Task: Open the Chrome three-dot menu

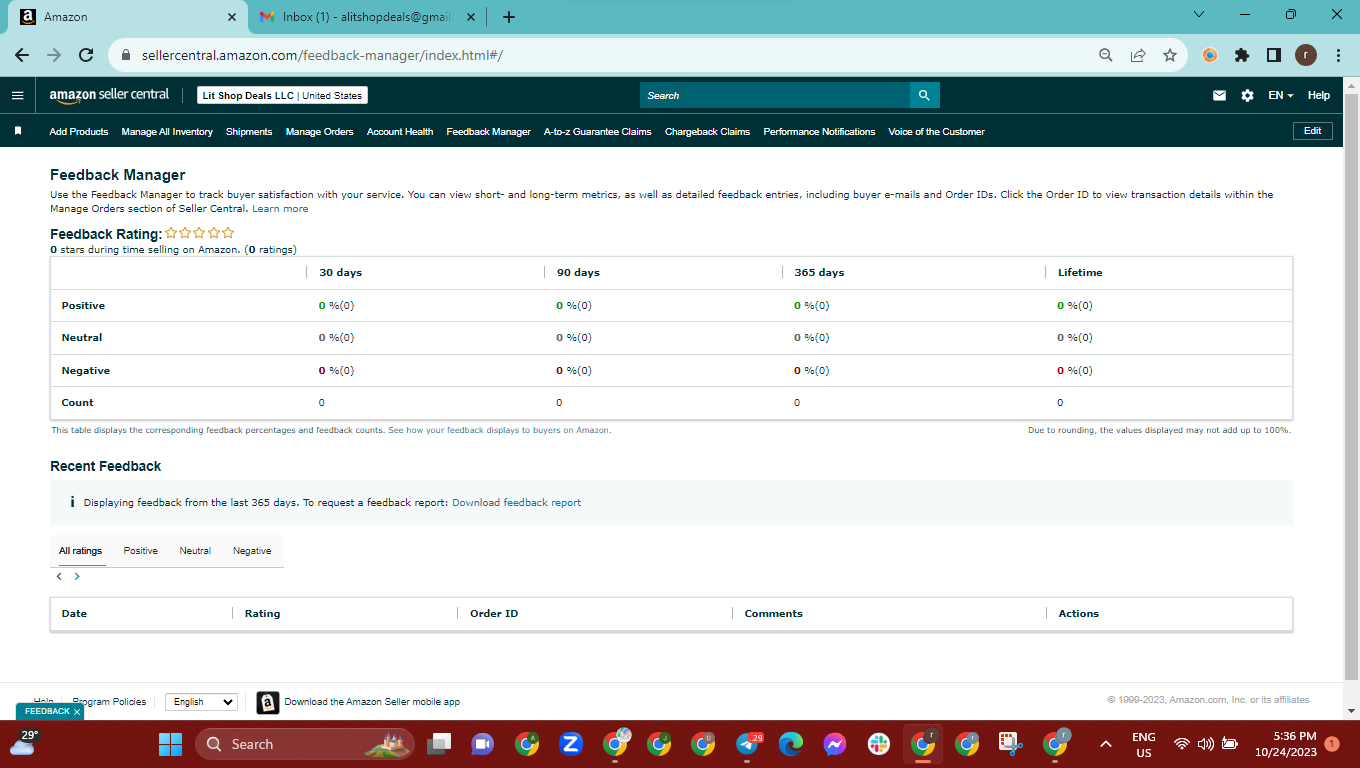Action: pos(1338,55)
